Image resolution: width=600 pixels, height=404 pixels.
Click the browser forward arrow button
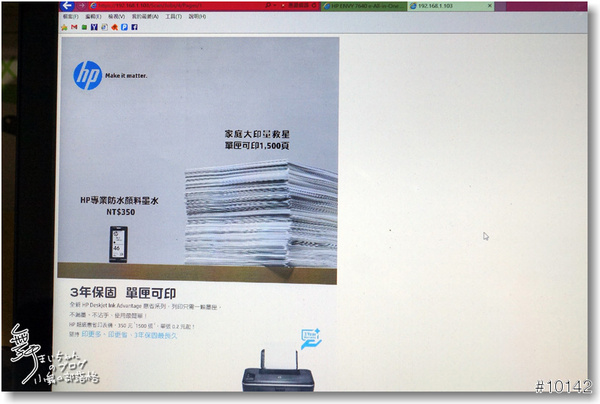[81, 6]
